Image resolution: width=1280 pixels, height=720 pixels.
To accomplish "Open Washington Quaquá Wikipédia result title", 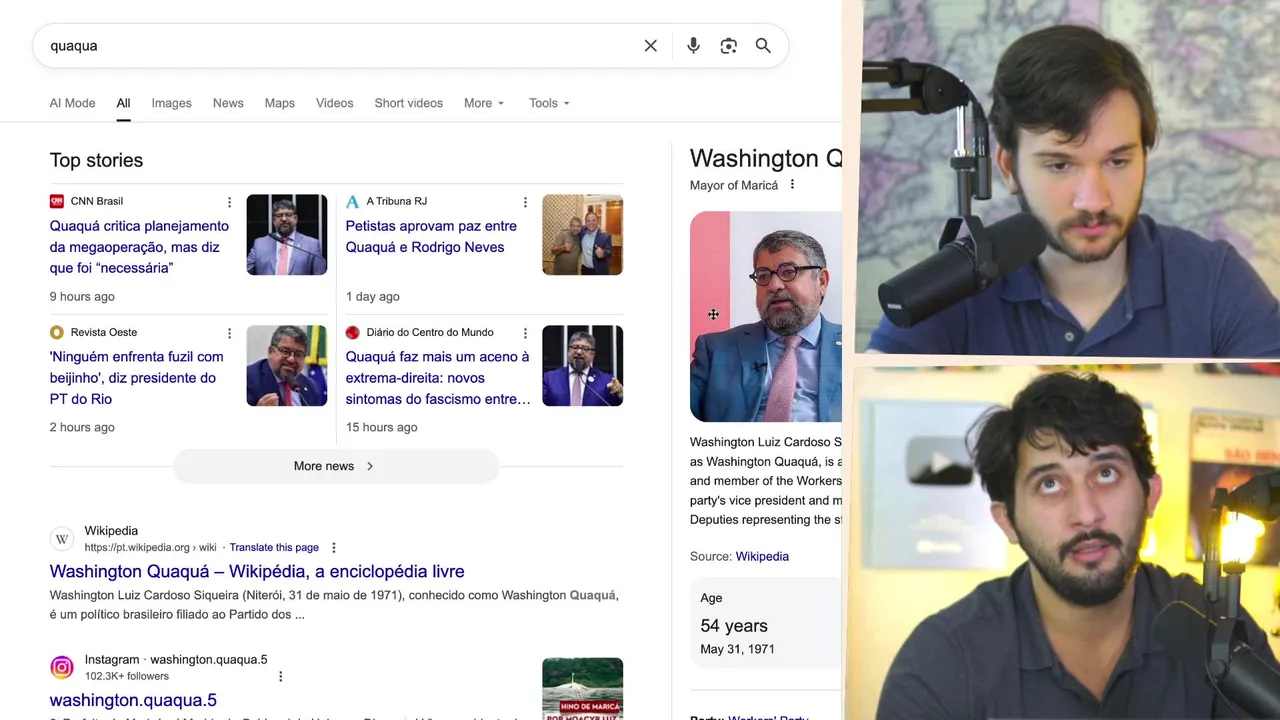I will coord(257,571).
